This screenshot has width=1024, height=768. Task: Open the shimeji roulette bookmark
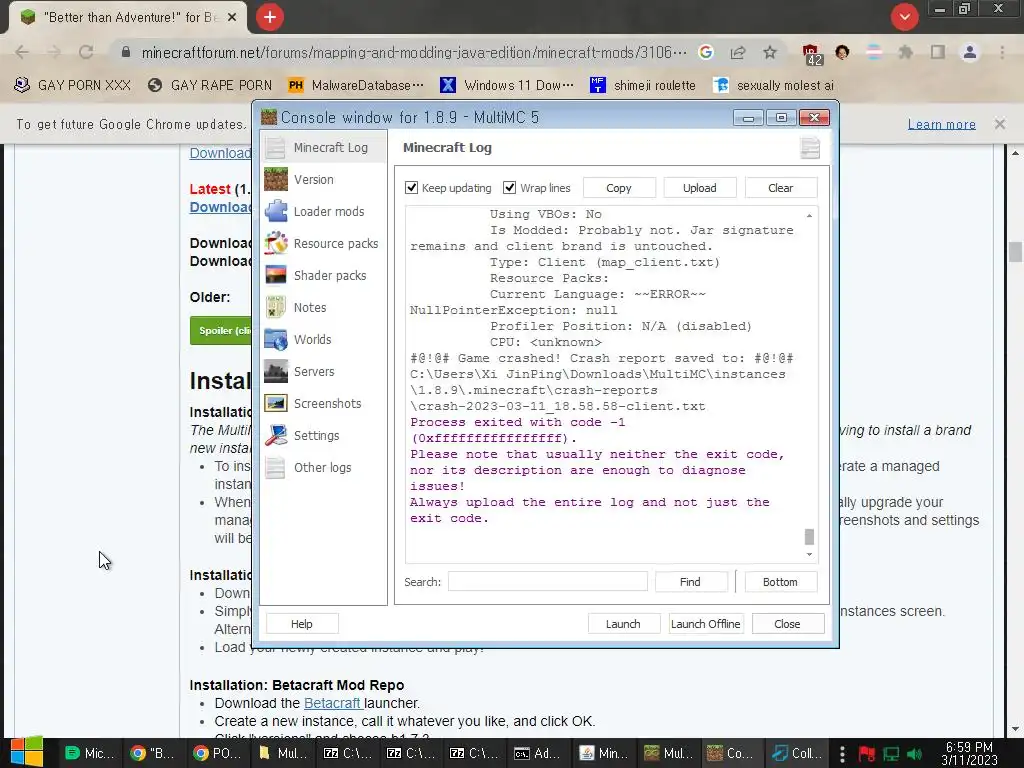tap(643, 85)
